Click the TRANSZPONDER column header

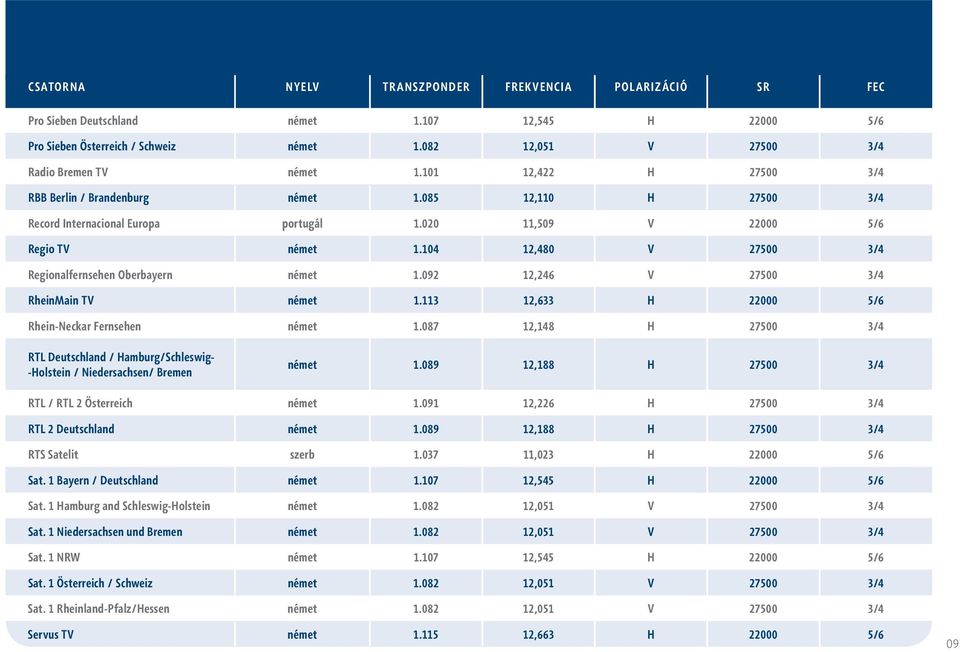(x=426, y=87)
